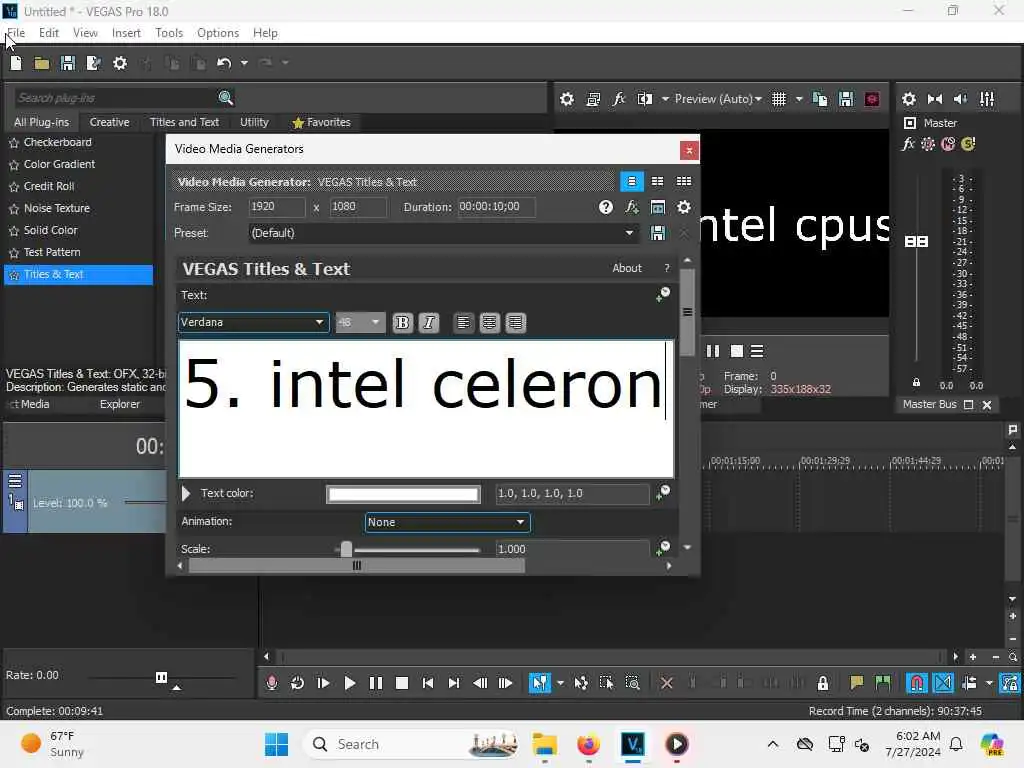1024x768 pixels.
Task: Toggle italic text formatting
Action: click(428, 323)
